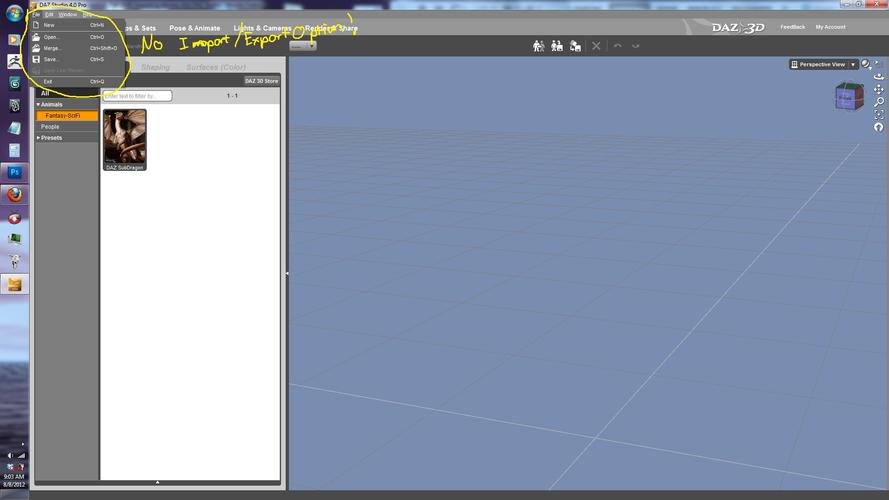889x500 pixels.
Task: Open the My Account link
Action: pos(831,27)
